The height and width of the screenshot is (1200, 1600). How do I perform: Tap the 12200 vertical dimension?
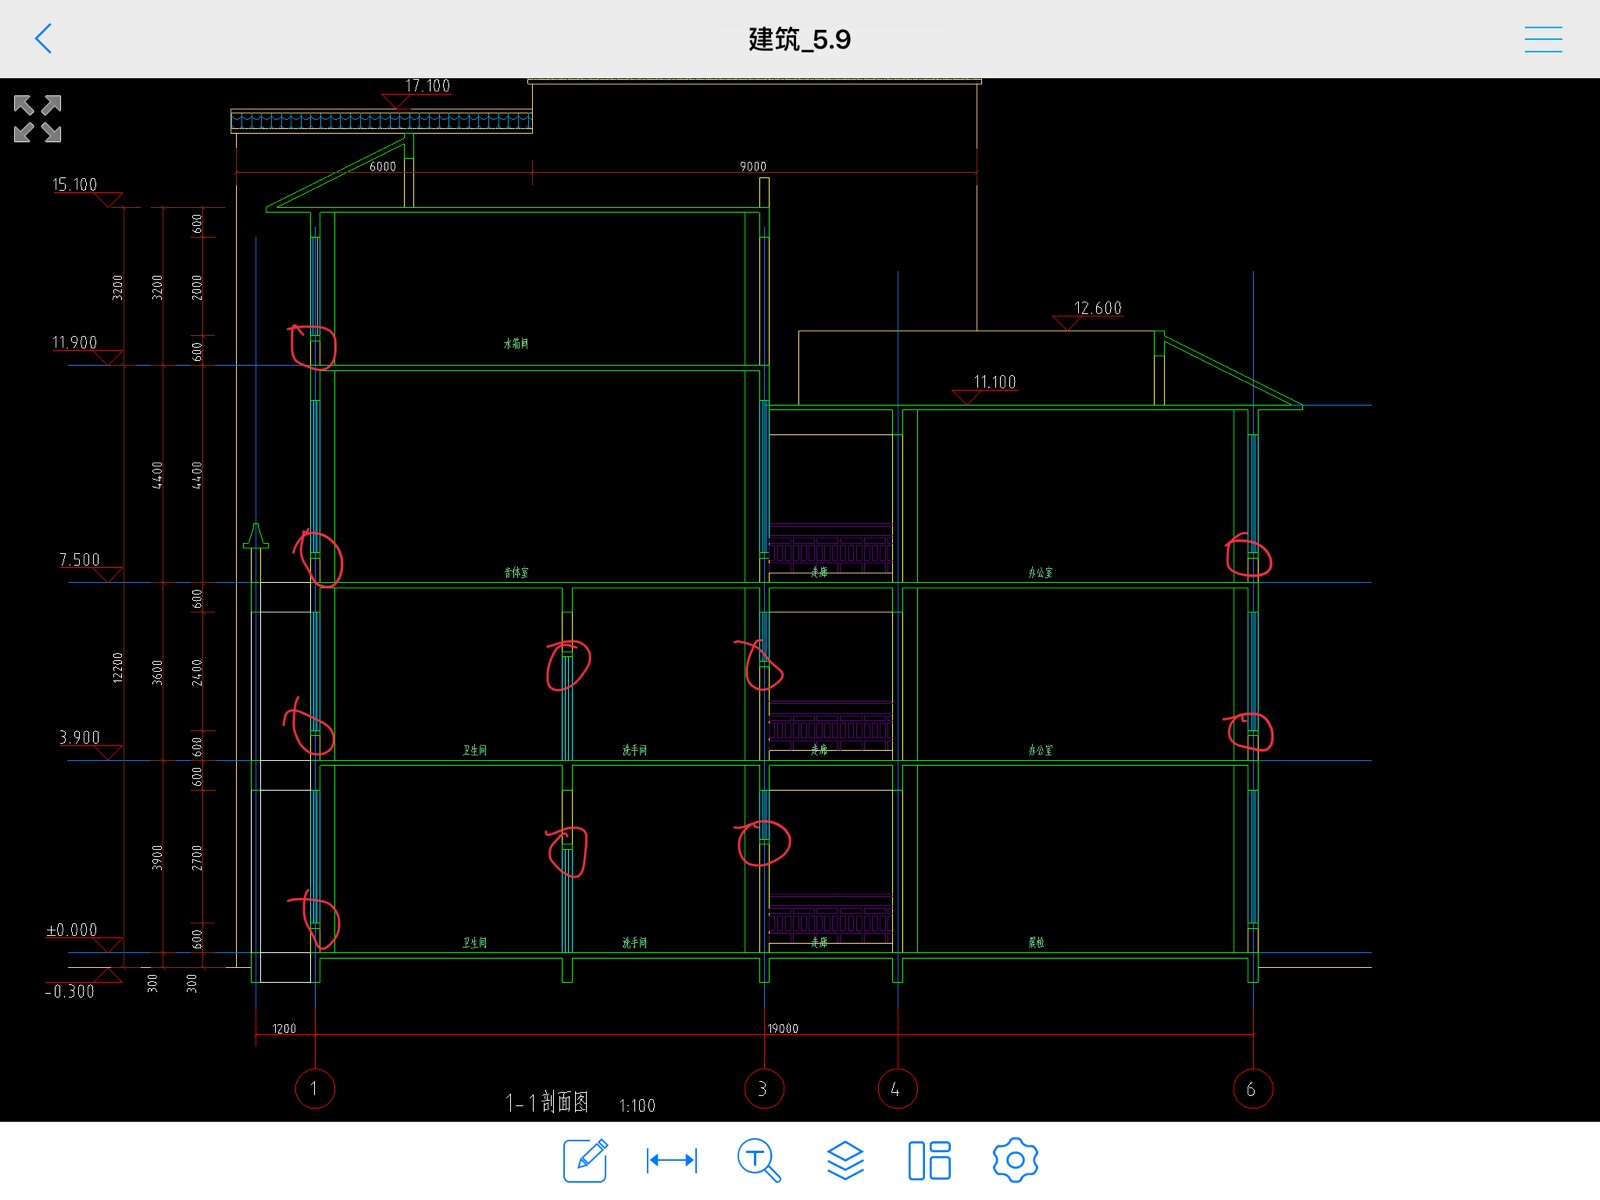(118, 668)
